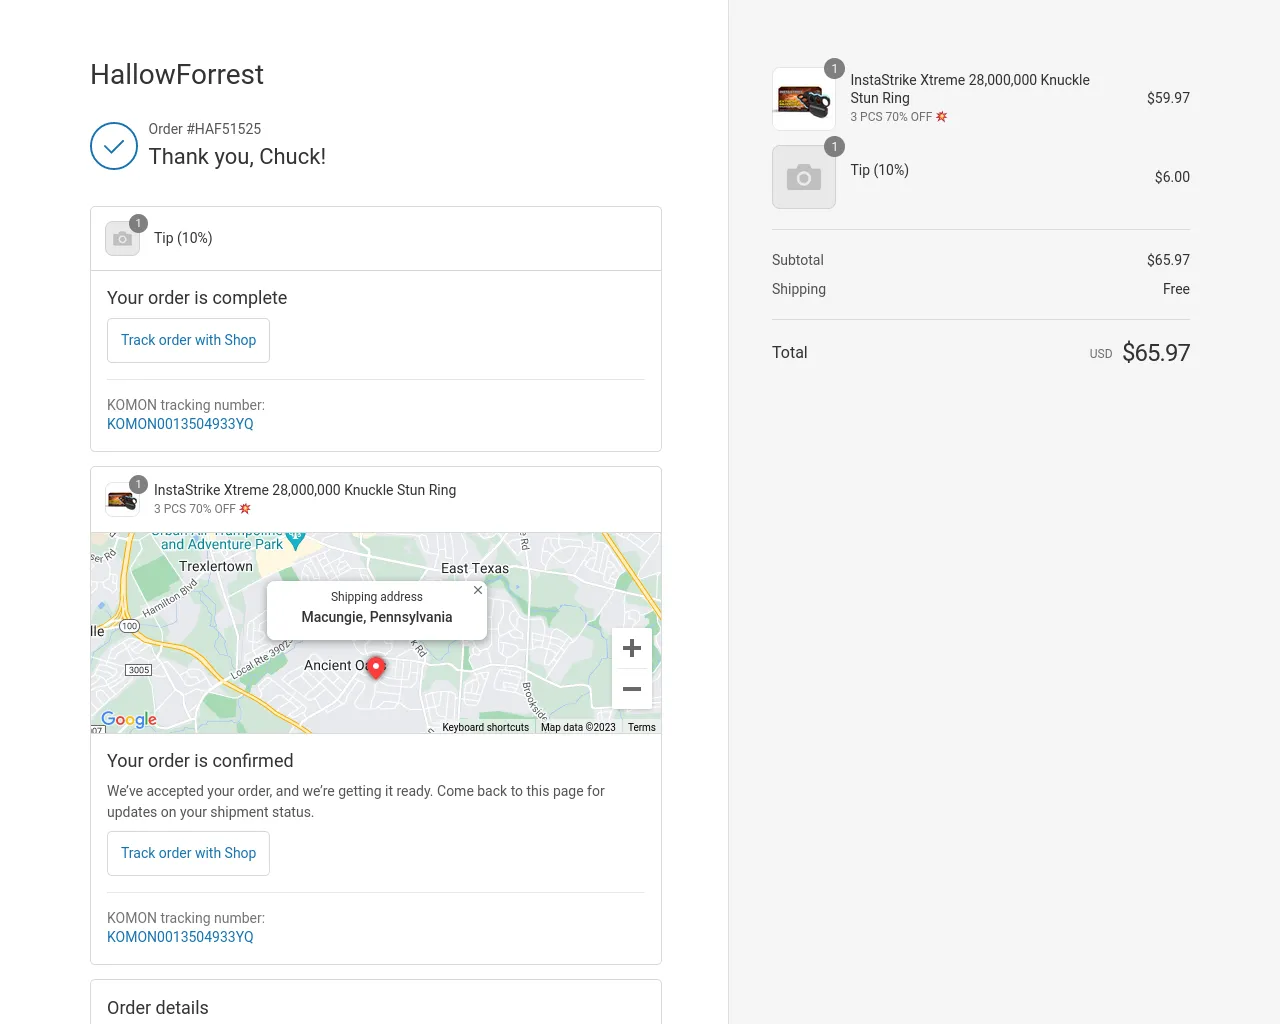The height and width of the screenshot is (1024, 1280).
Task: Click the red map location pin
Action: coord(376,668)
